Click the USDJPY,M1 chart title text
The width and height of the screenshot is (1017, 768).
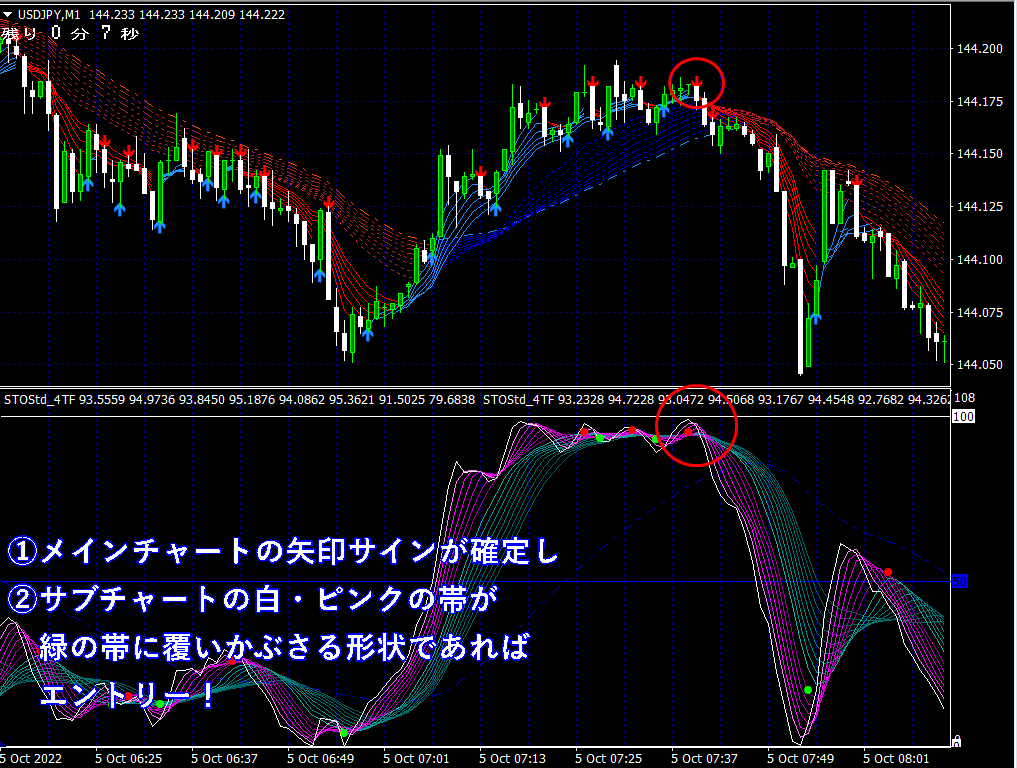[x=49, y=14]
